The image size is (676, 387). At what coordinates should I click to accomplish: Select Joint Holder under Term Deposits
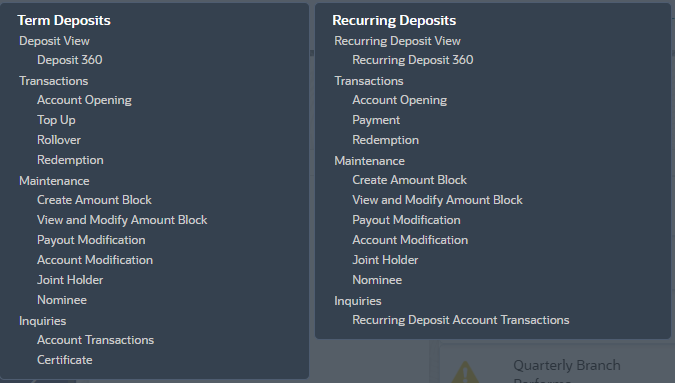70,280
